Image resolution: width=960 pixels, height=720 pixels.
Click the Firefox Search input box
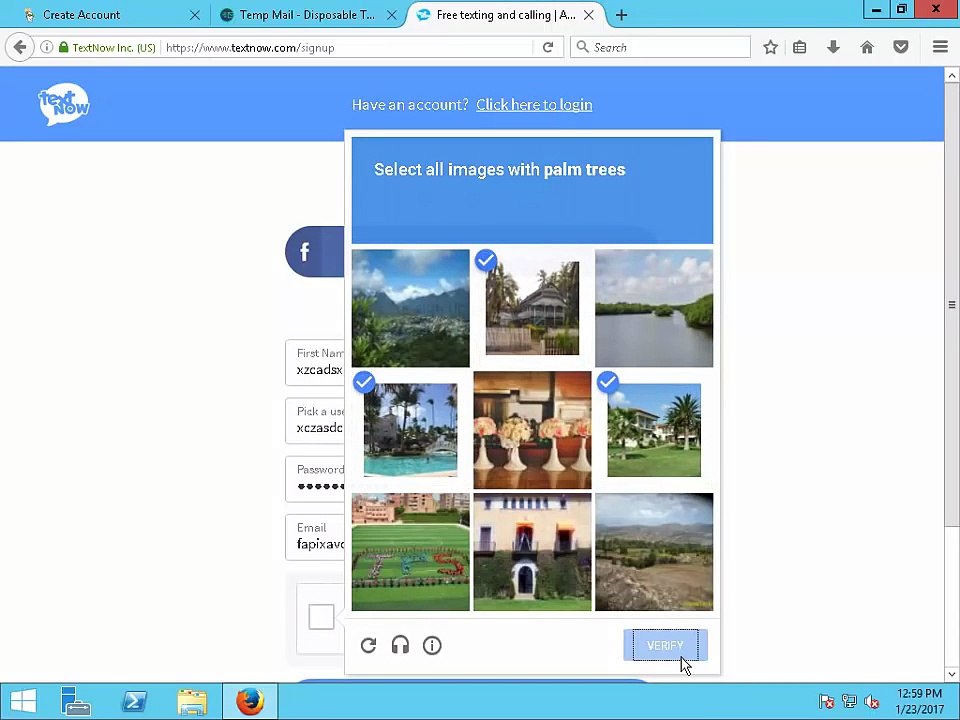pyautogui.click(x=660, y=47)
